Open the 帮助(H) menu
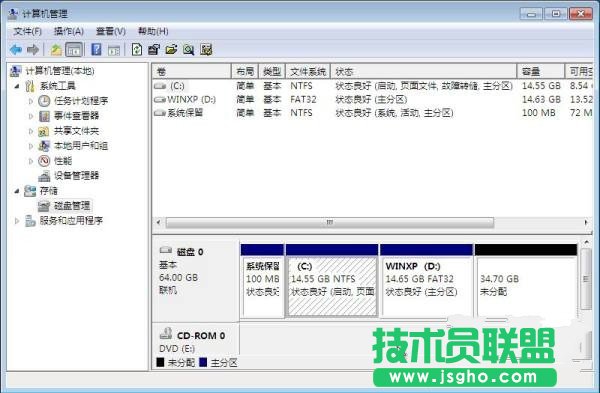Screen dimensions: 600x393 tap(153, 31)
